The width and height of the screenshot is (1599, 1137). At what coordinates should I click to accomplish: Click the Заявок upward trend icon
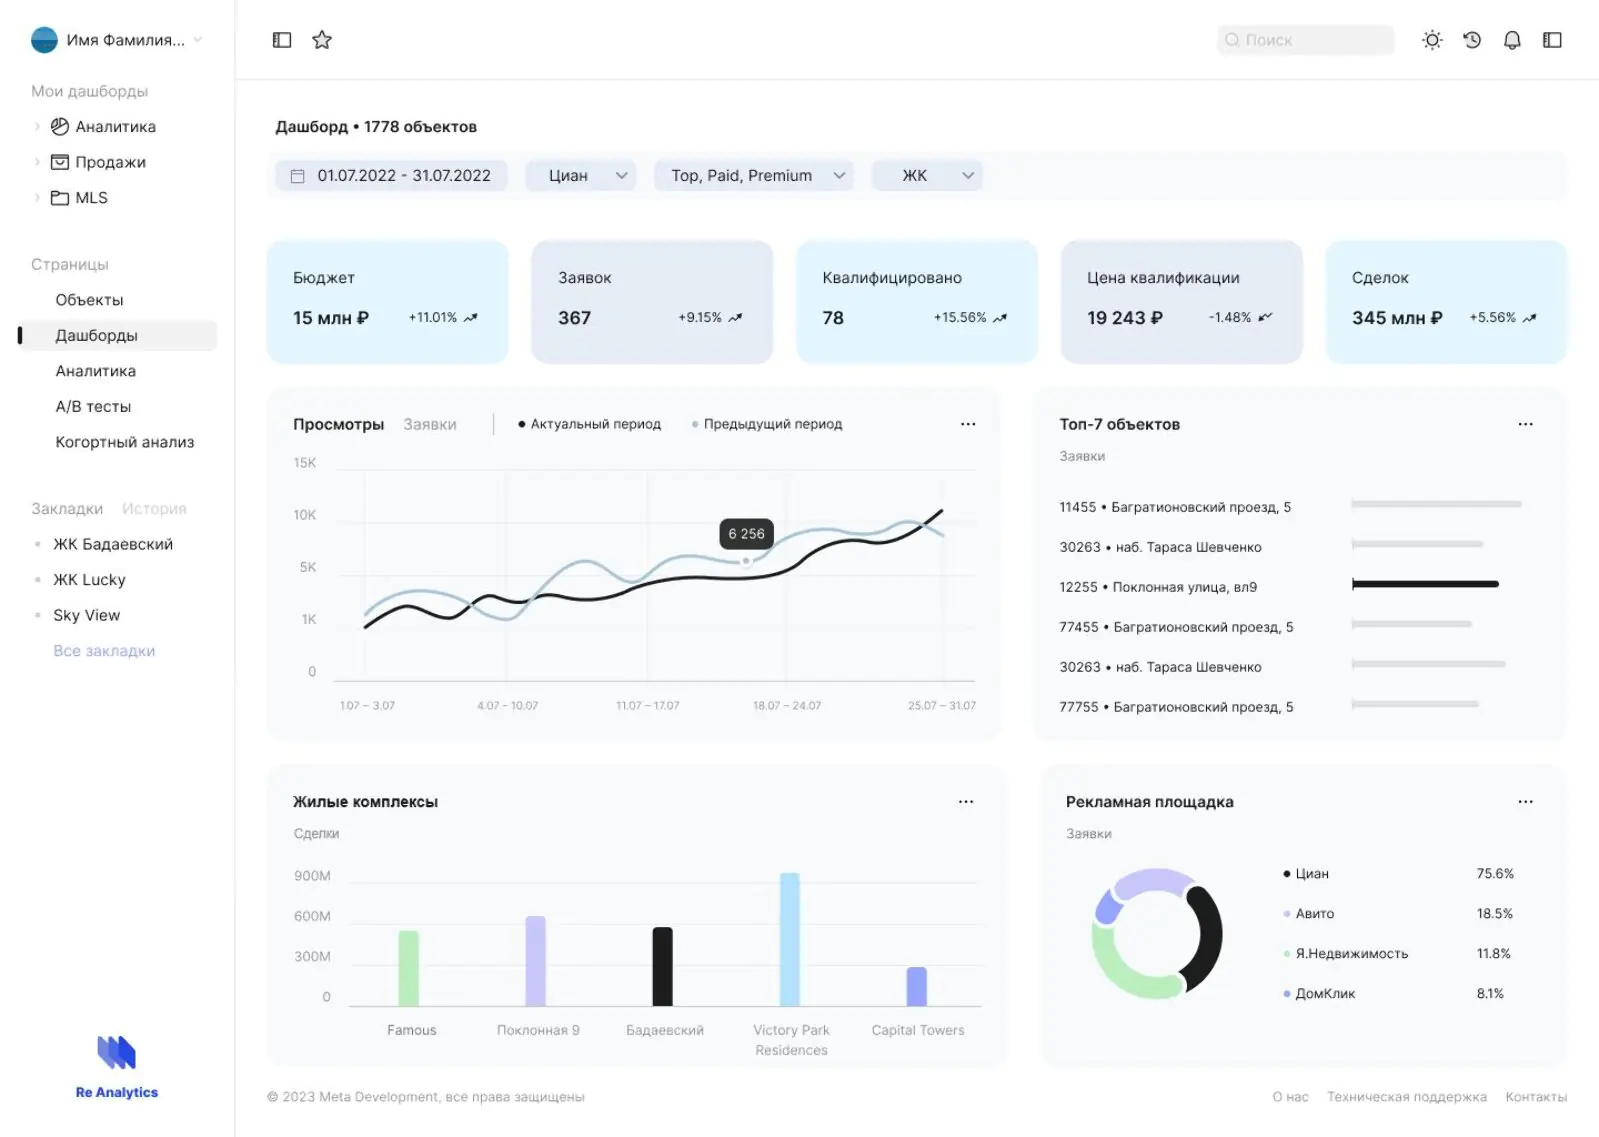point(735,318)
